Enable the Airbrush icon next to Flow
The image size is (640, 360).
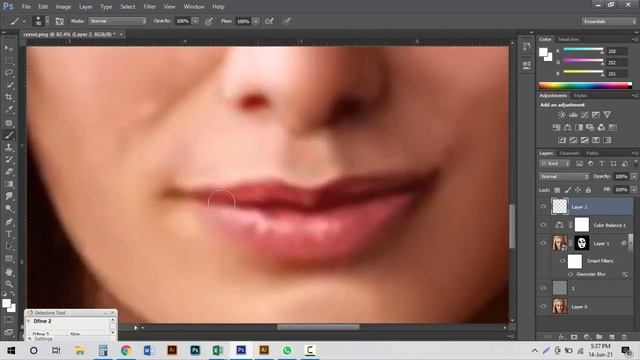269,21
